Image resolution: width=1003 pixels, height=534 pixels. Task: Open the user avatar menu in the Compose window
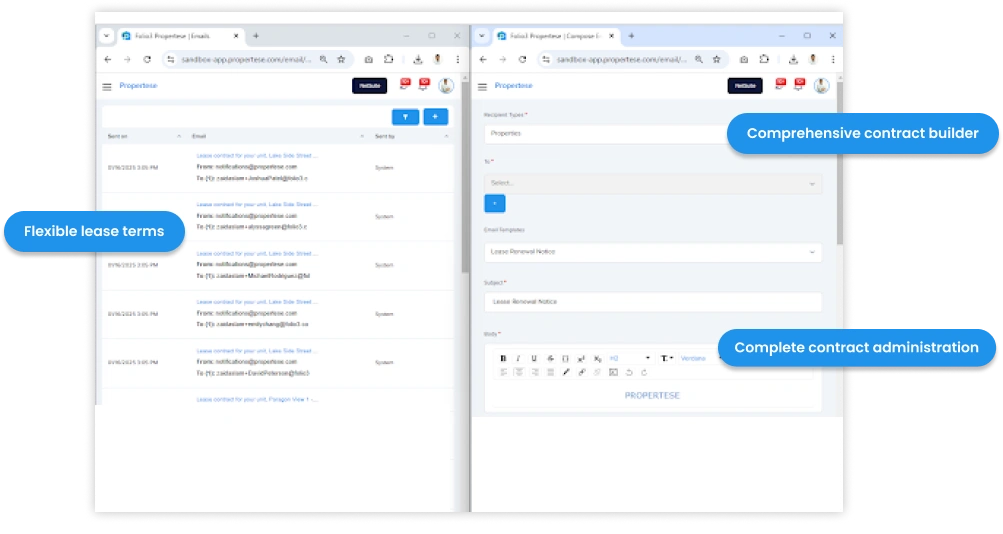click(821, 85)
